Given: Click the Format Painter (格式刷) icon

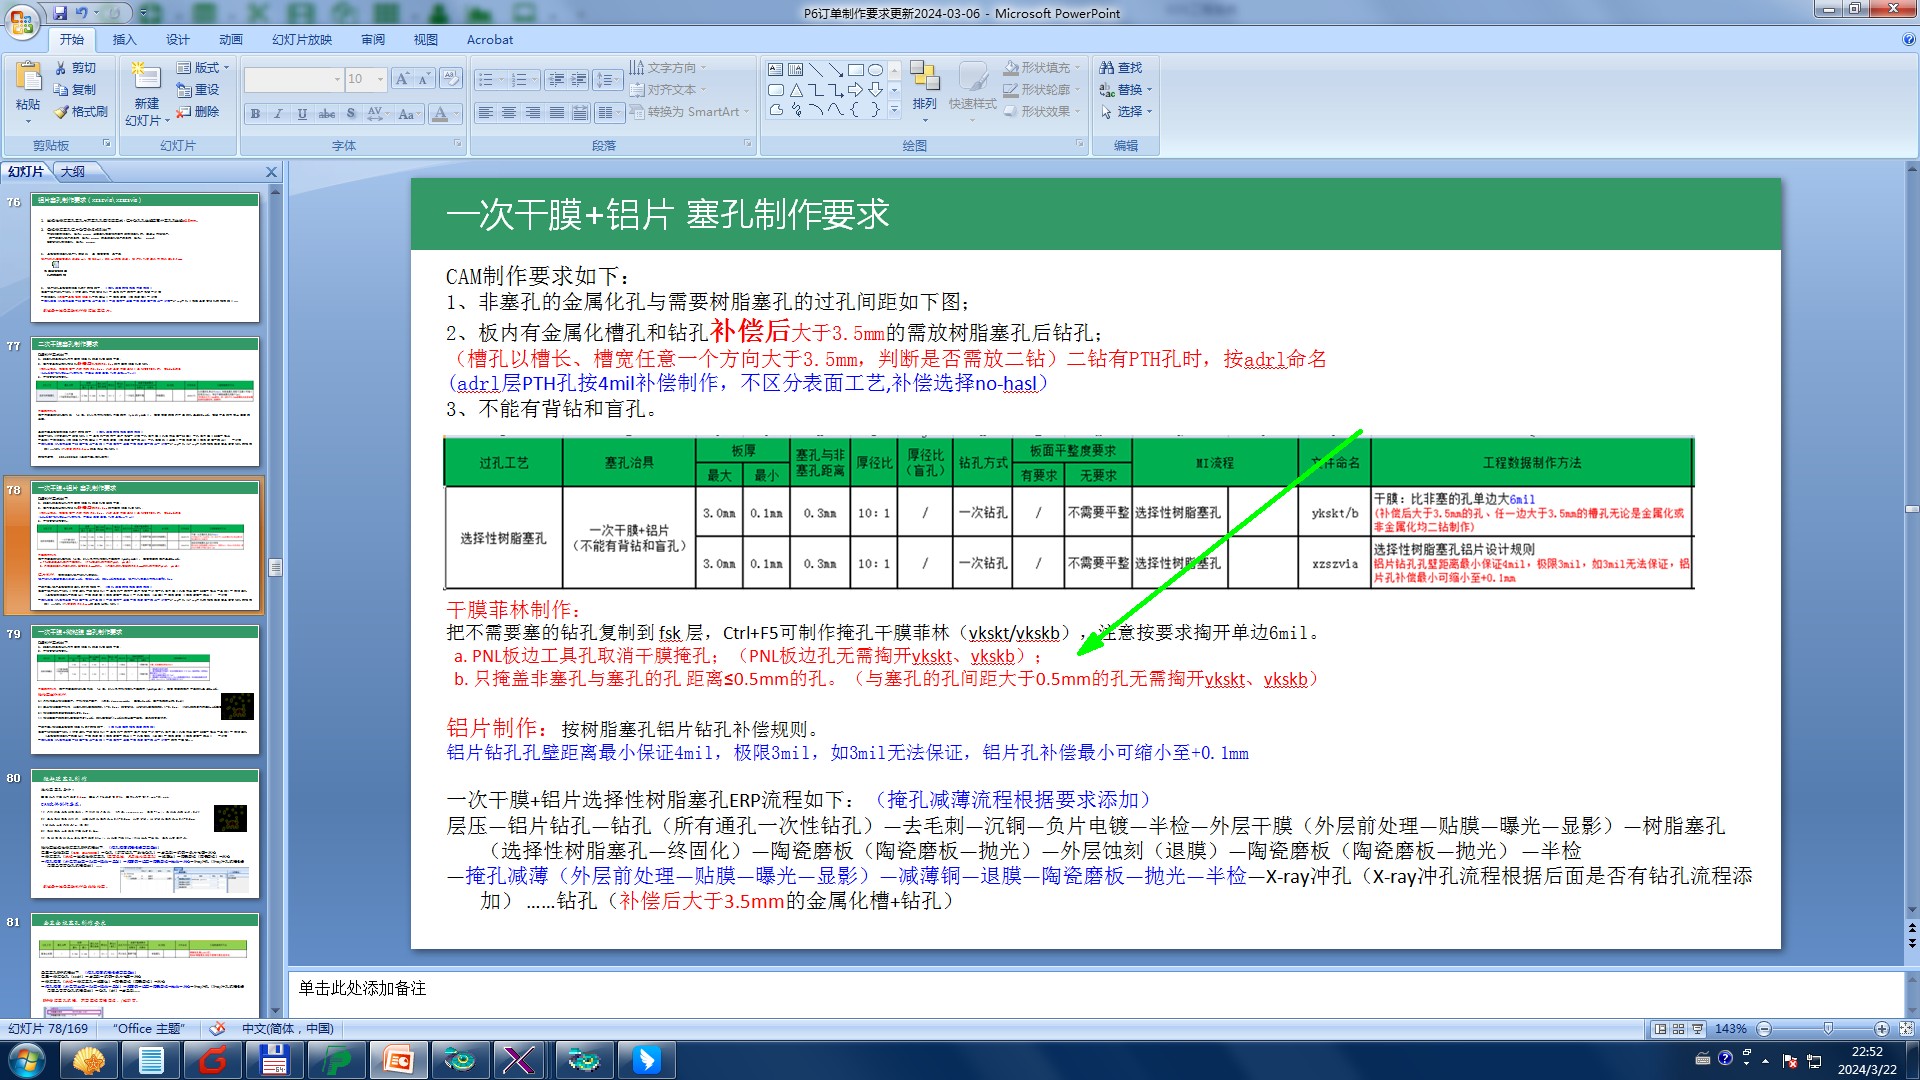Looking at the screenshot, I should coord(62,112).
